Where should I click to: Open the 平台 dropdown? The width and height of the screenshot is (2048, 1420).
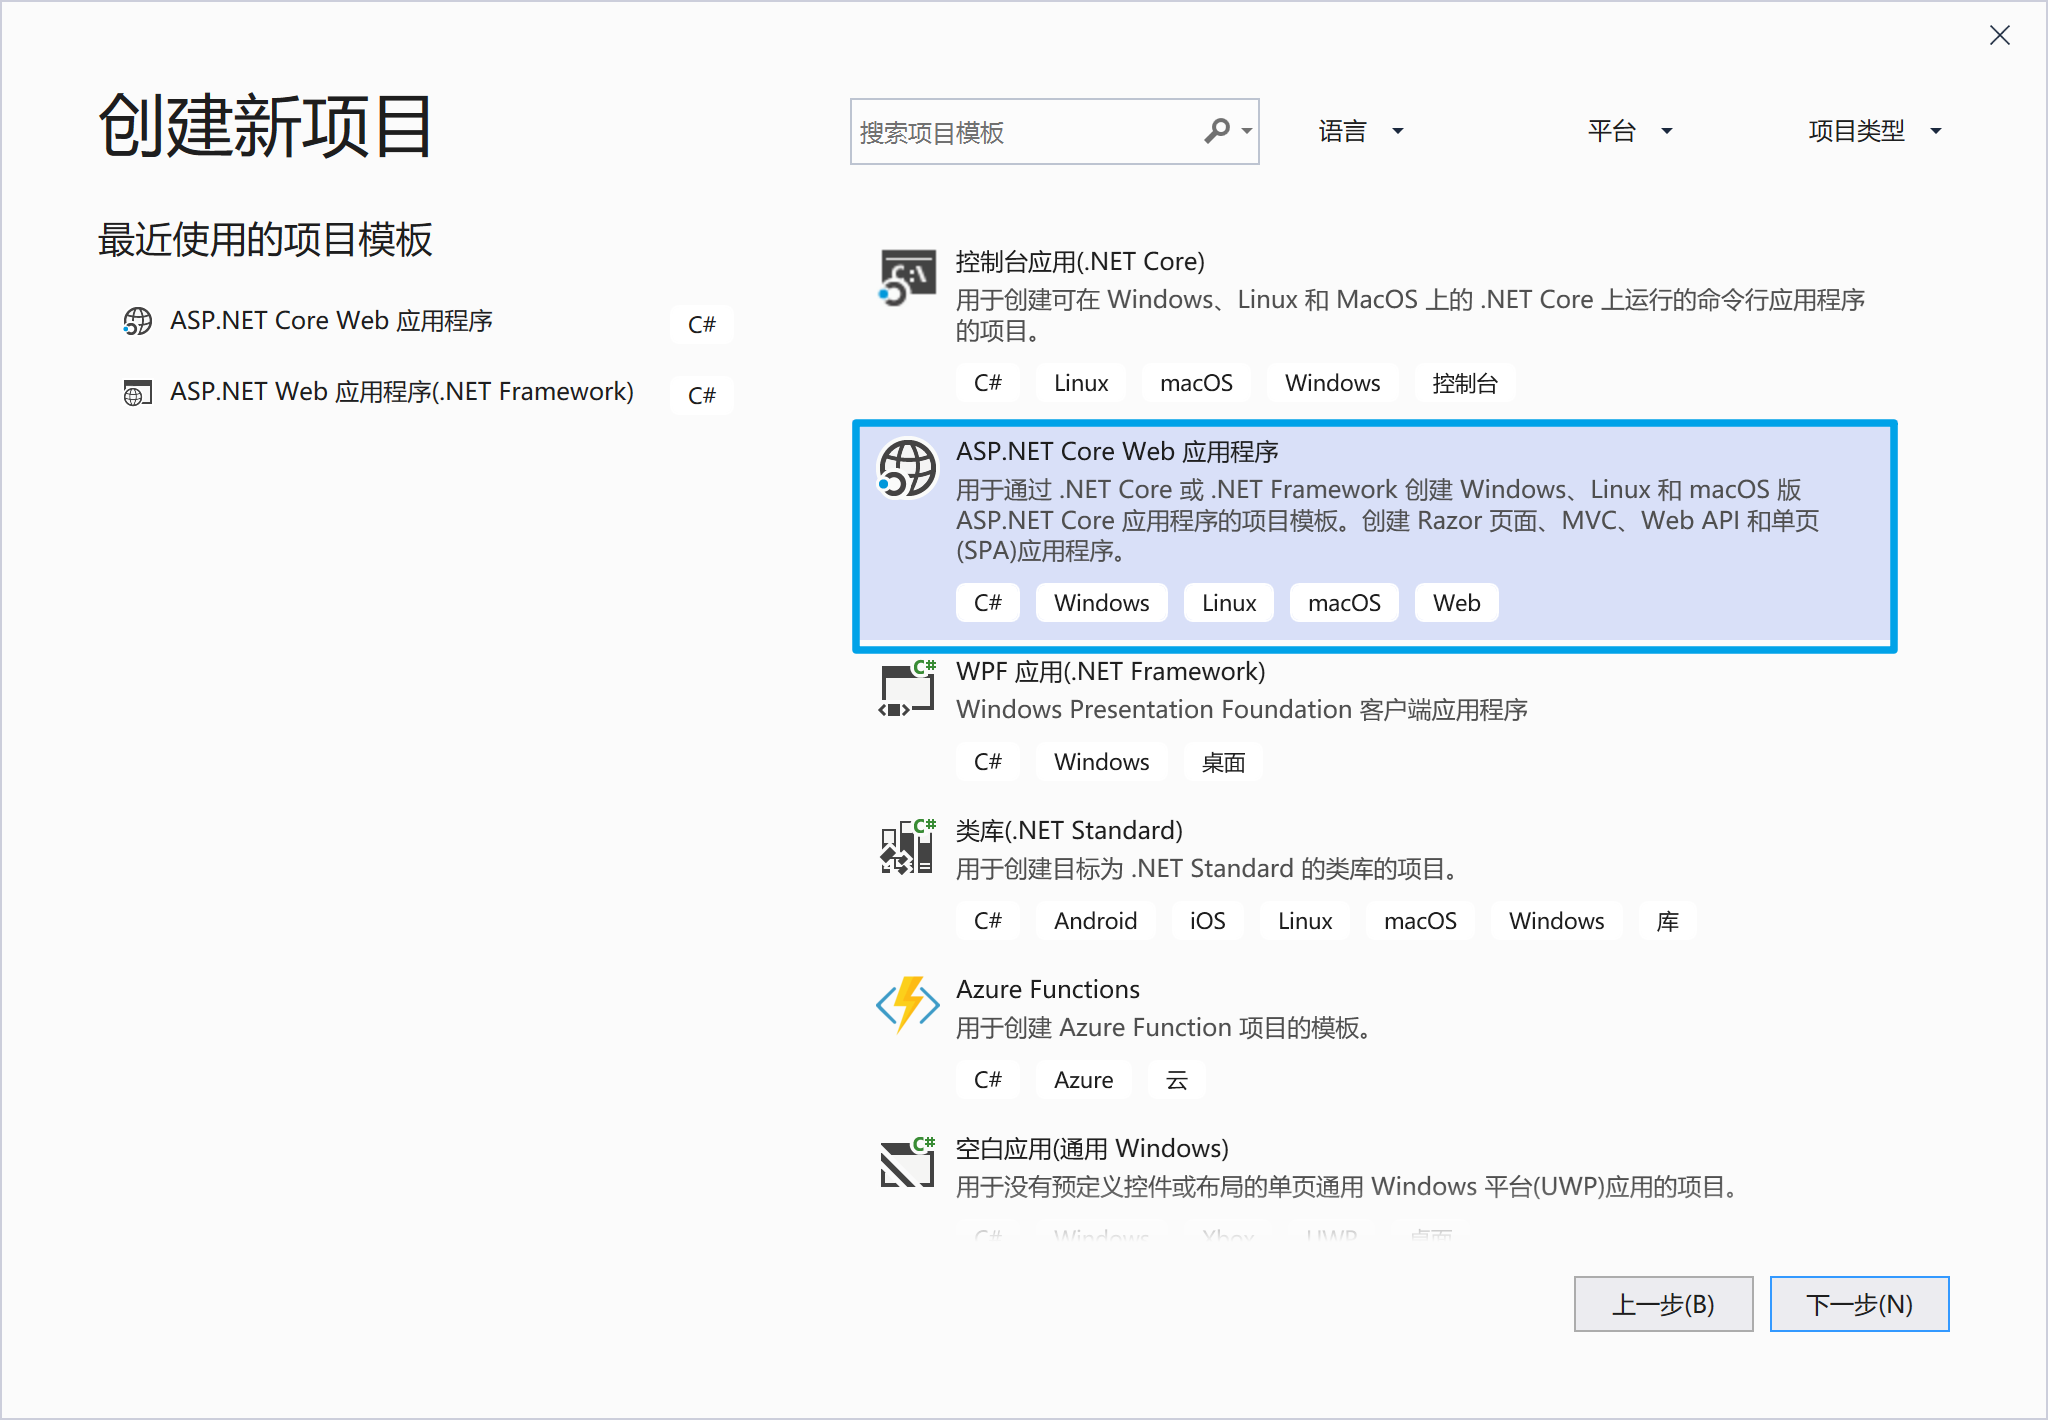click(1628, 131)
